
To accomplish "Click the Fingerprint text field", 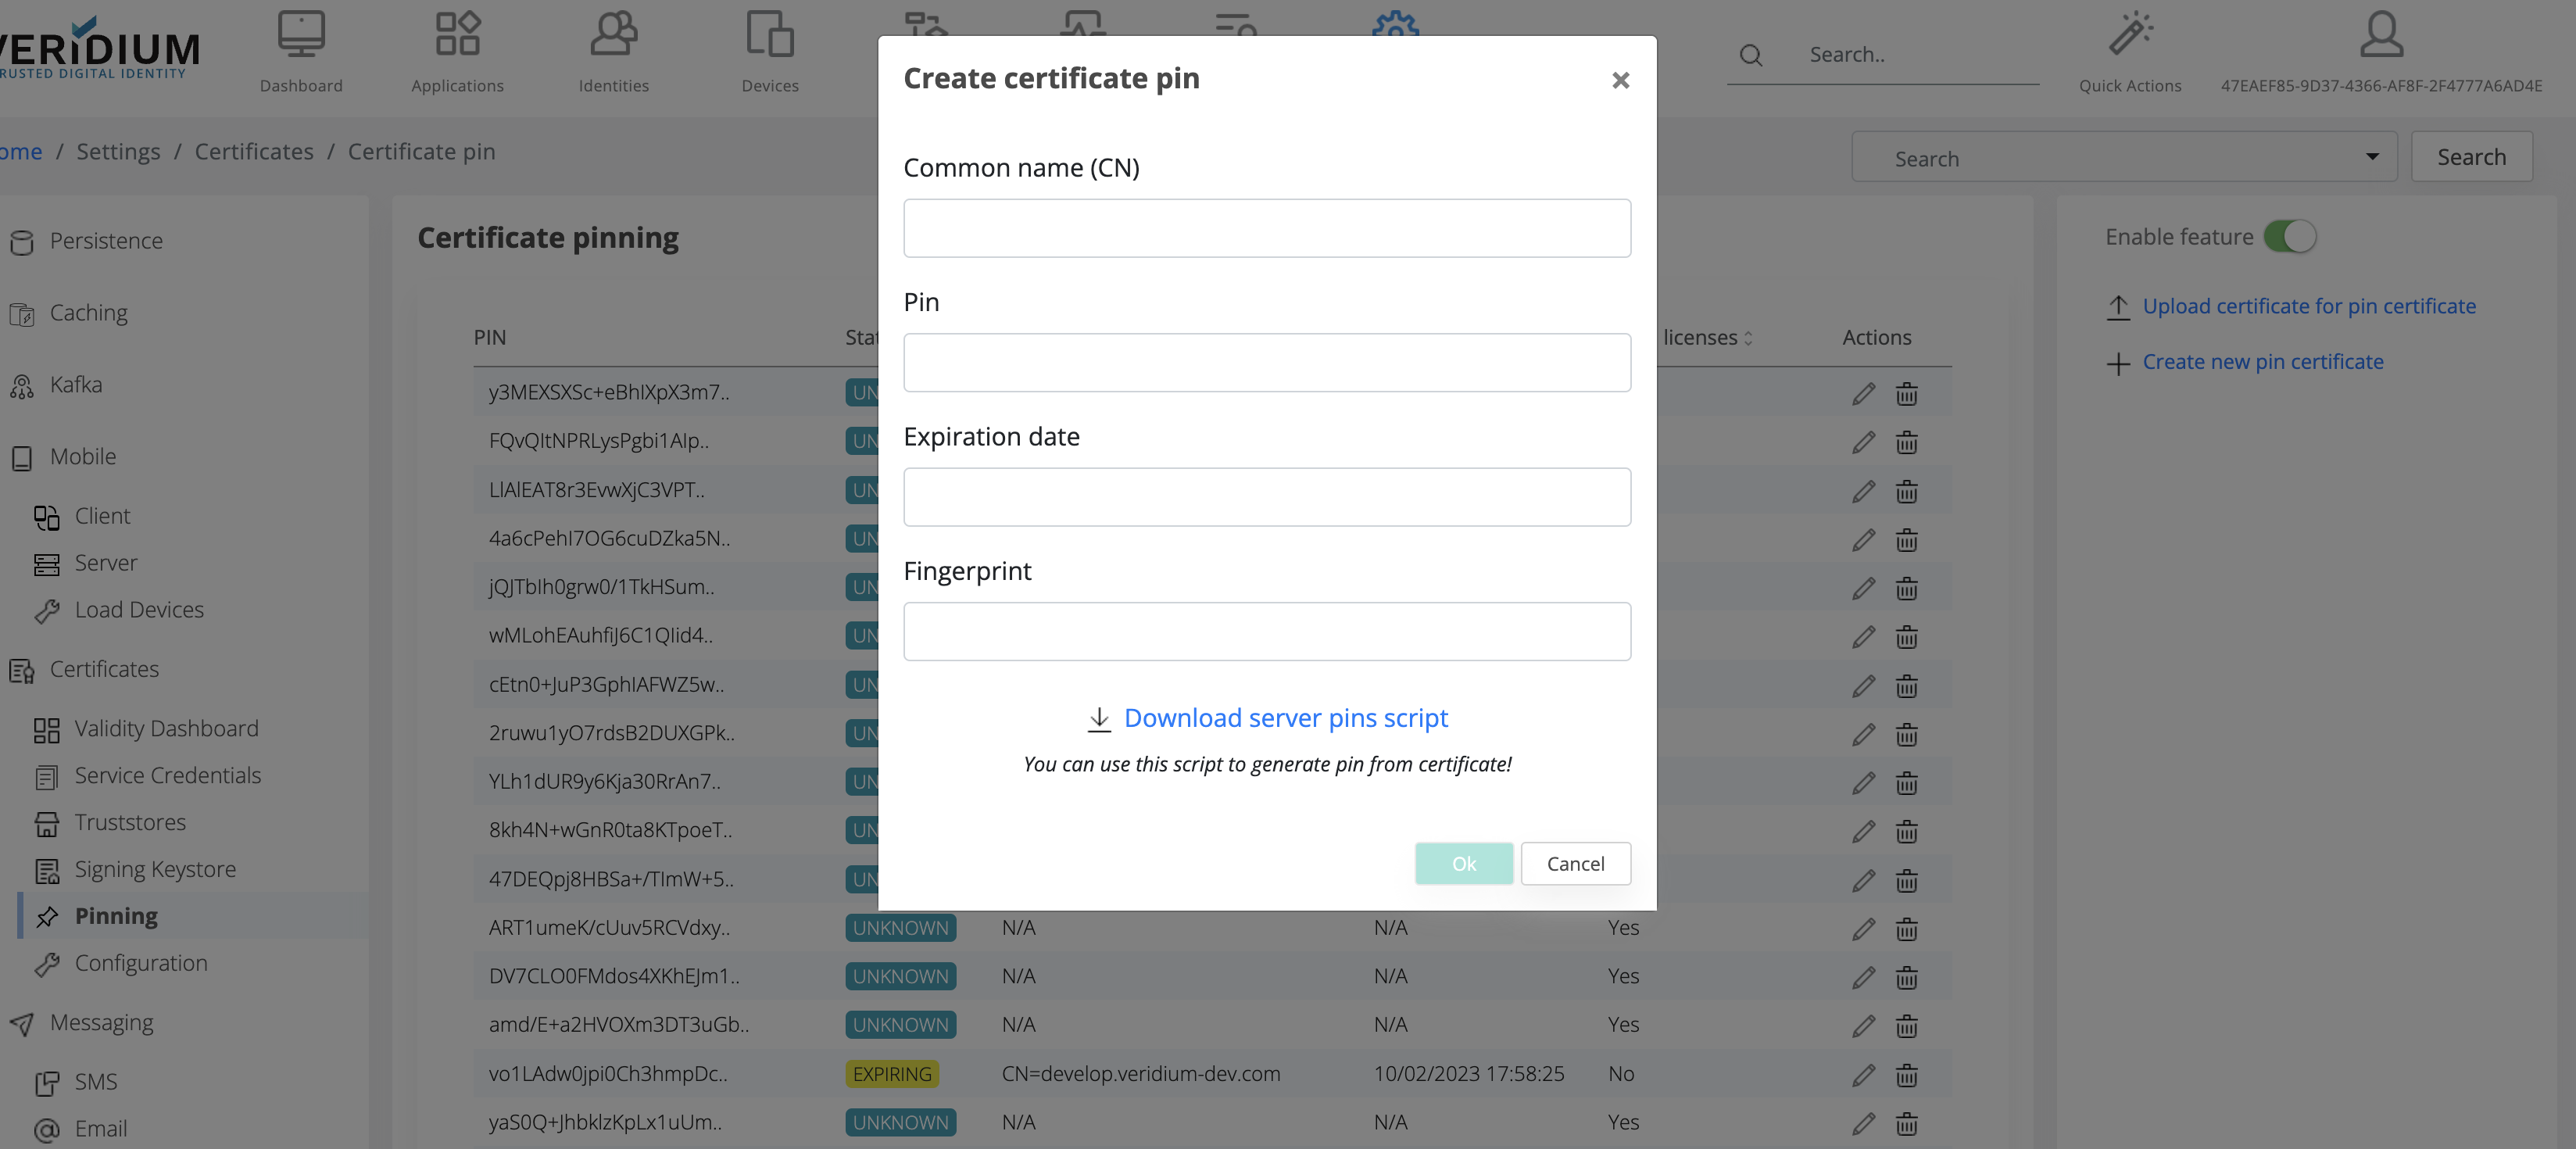I will [1266, 631].
